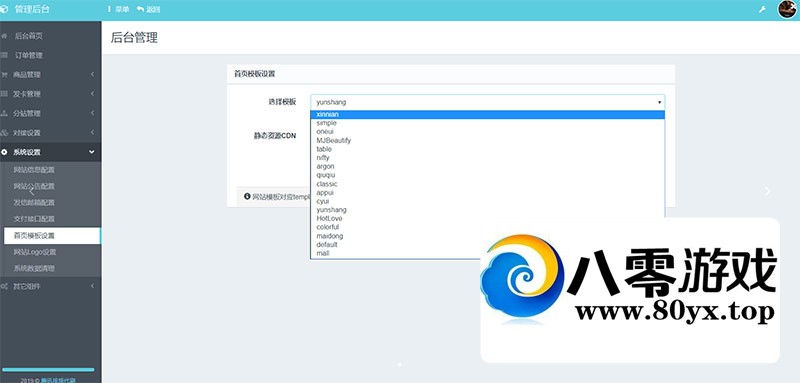
Task: Open the user avatar menu
Action: point(787,9)
